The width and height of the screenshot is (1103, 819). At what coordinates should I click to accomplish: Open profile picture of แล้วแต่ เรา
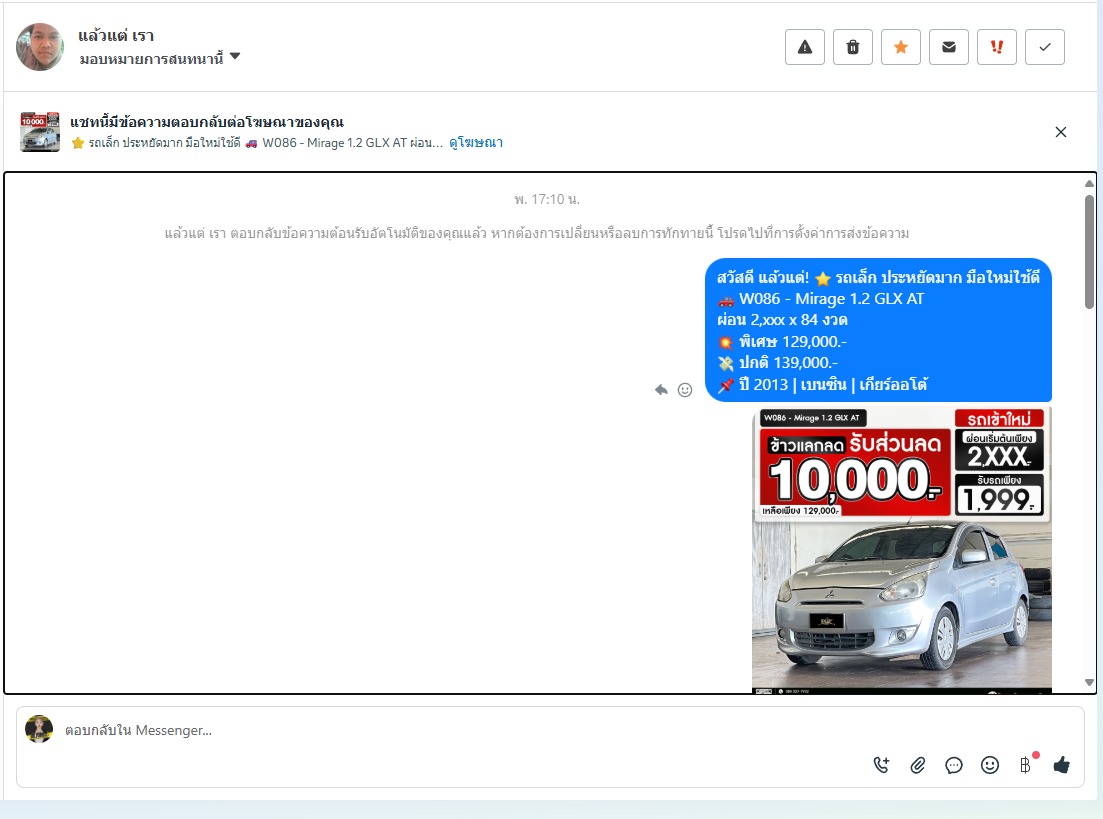(x=40, y=47)
